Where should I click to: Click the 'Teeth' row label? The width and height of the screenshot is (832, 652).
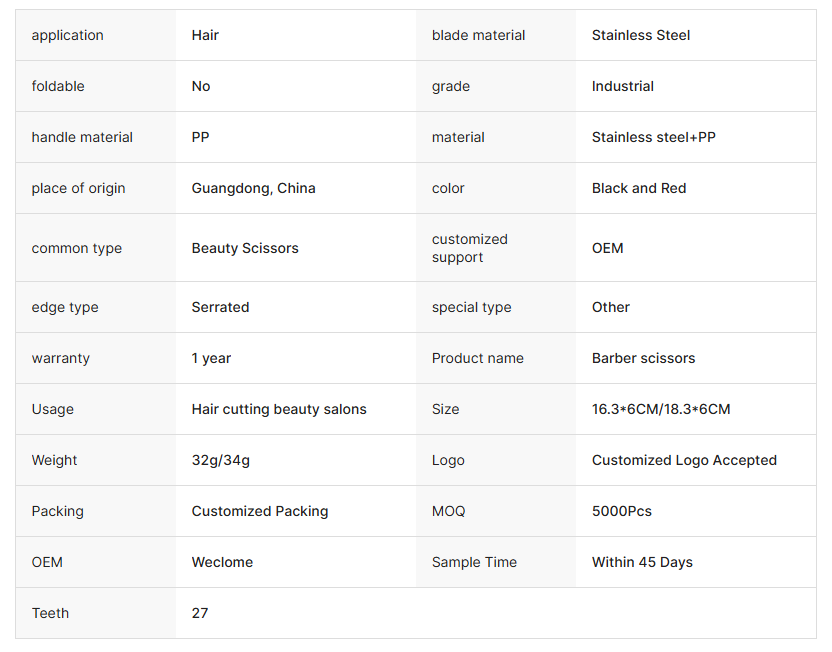coord(50,613)
